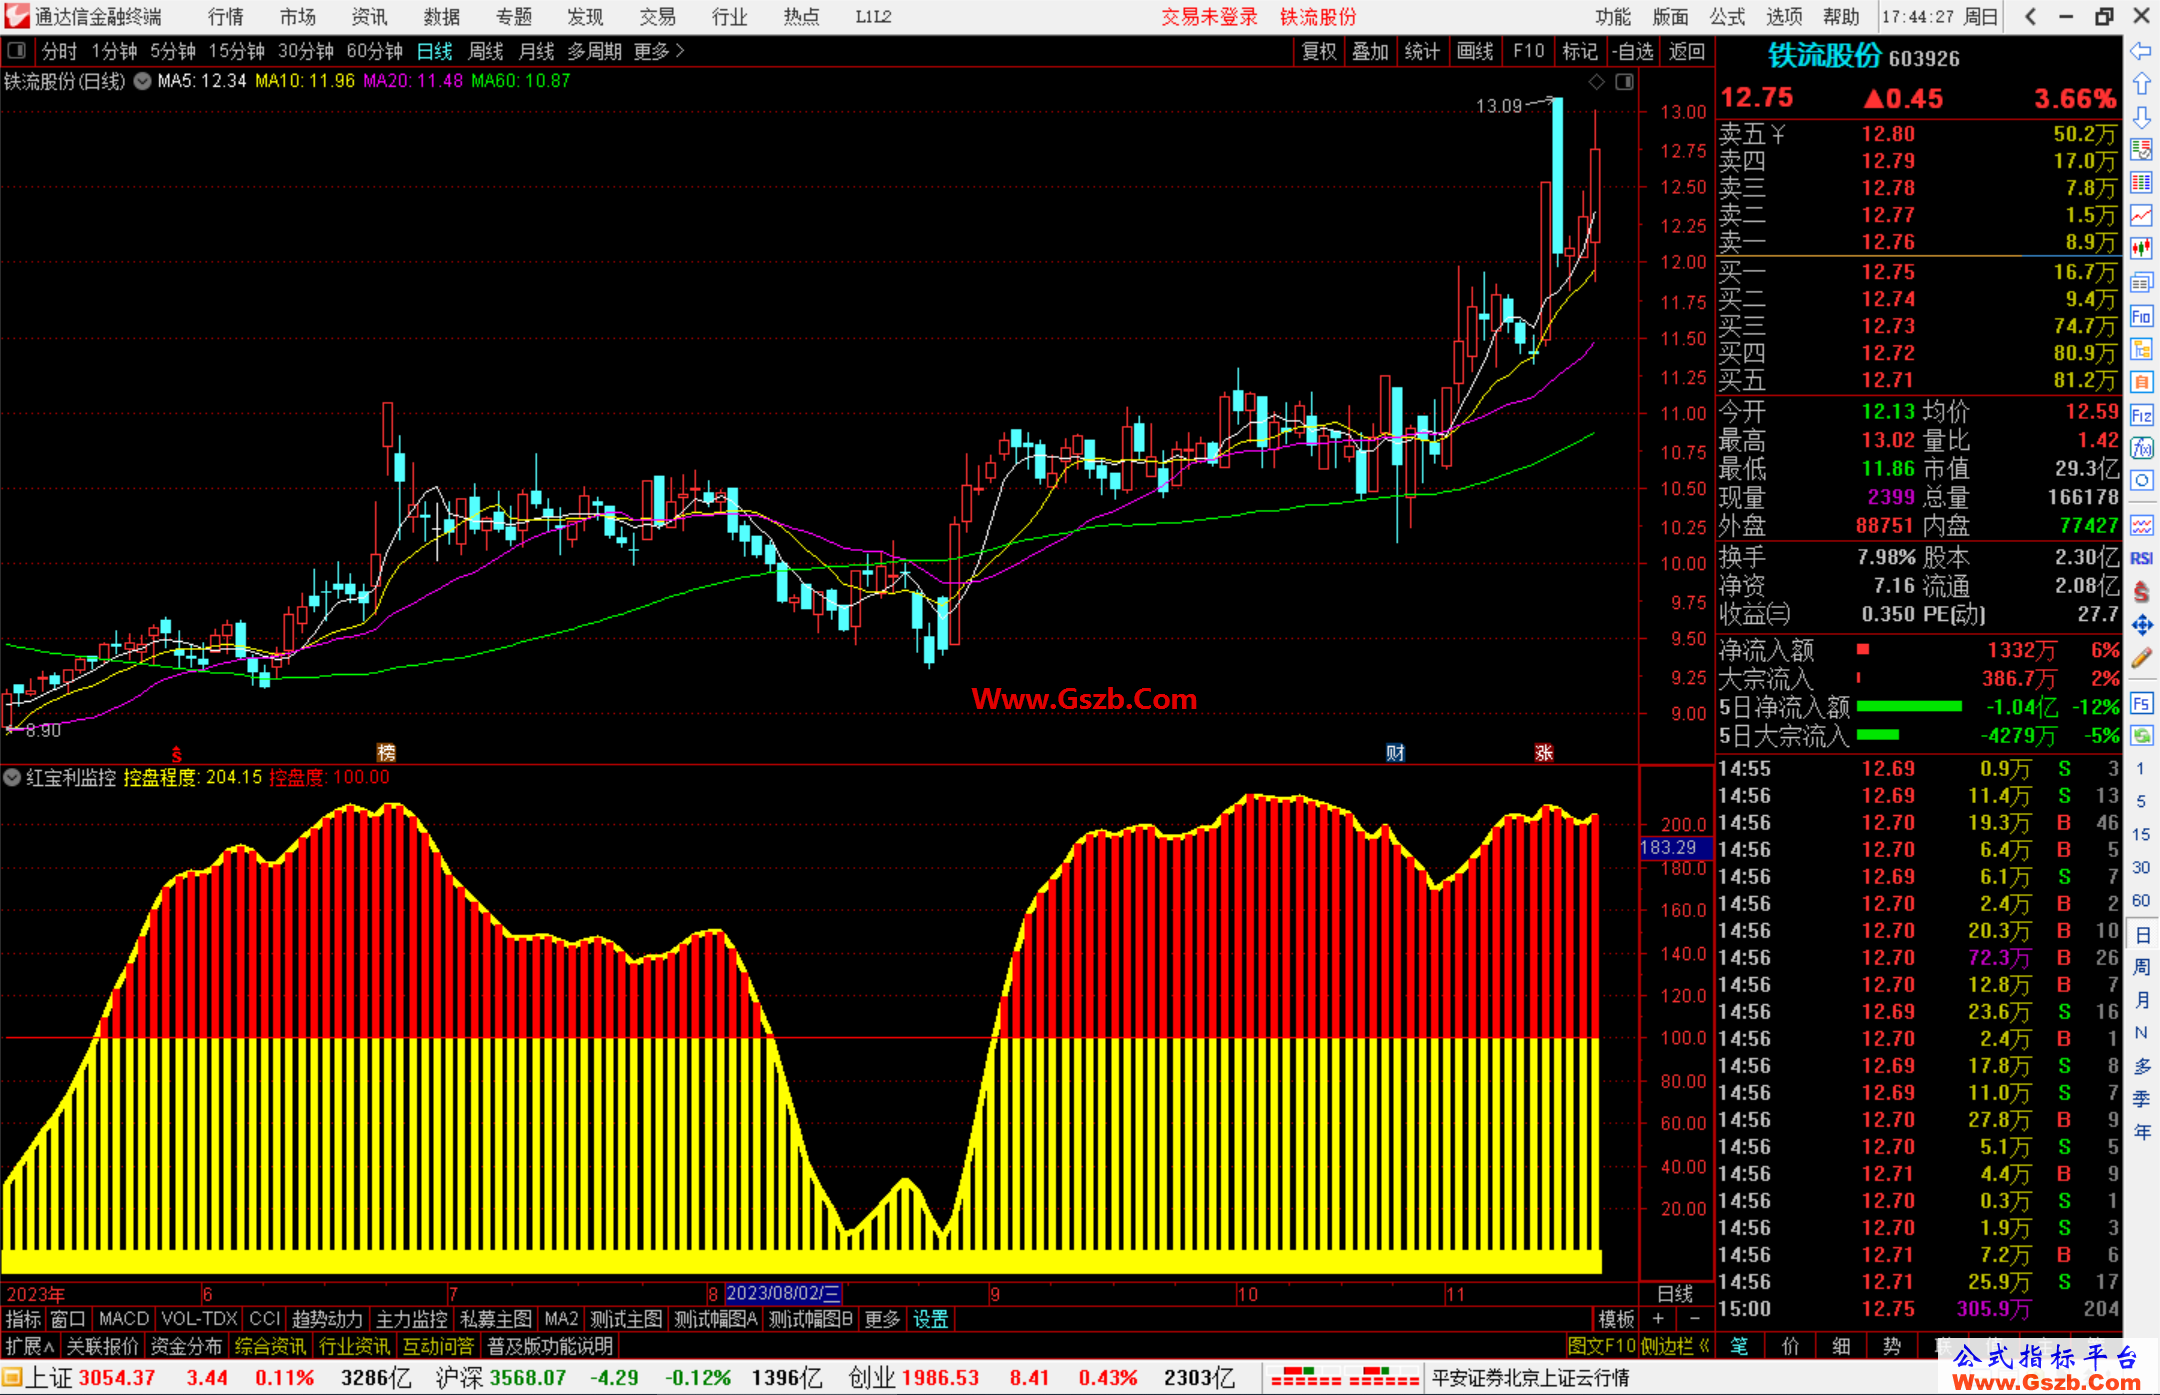Open the f(x) formula sidebar icon

click(2141, 448)
